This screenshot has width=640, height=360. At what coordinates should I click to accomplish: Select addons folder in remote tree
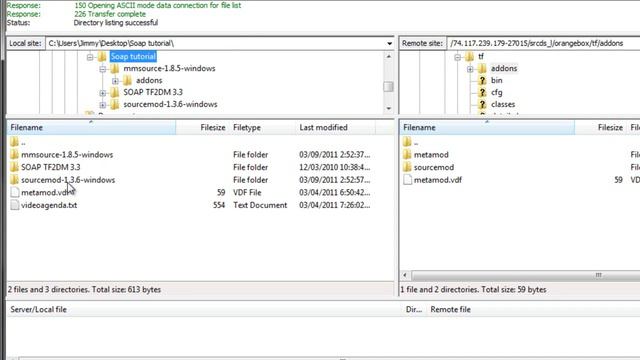click(504, 68)
